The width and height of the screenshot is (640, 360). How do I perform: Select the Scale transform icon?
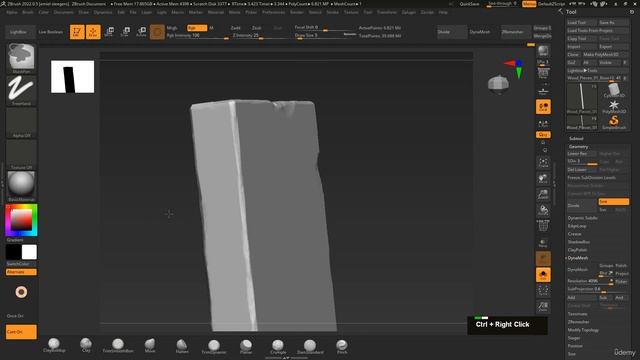coord(125,32)
